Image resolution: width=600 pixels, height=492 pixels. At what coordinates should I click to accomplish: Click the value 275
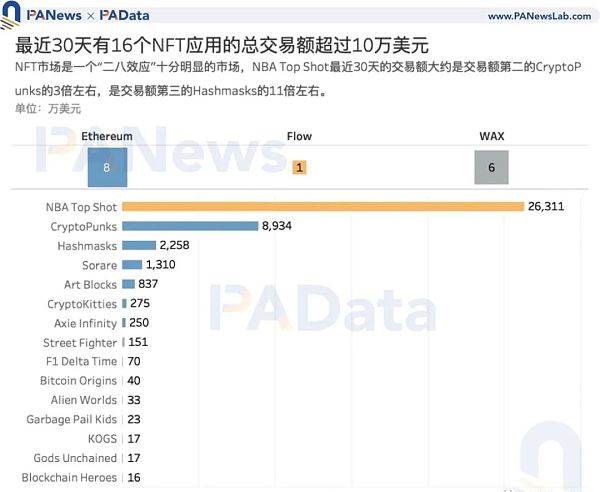pos(140,303)
